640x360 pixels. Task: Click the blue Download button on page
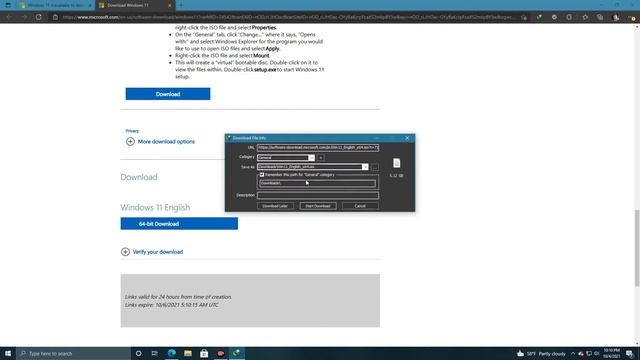point(168,94)
